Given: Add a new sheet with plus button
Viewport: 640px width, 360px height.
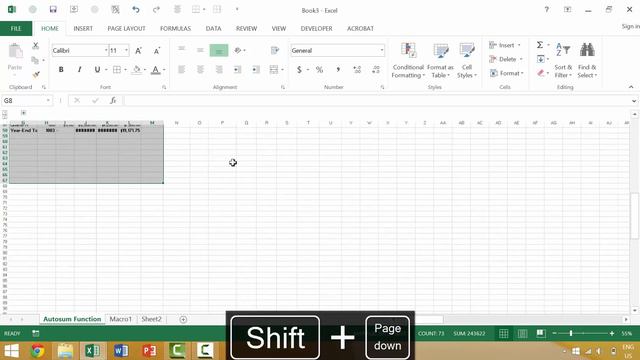Looking at the screenshot, I should [x=183, y=320].
